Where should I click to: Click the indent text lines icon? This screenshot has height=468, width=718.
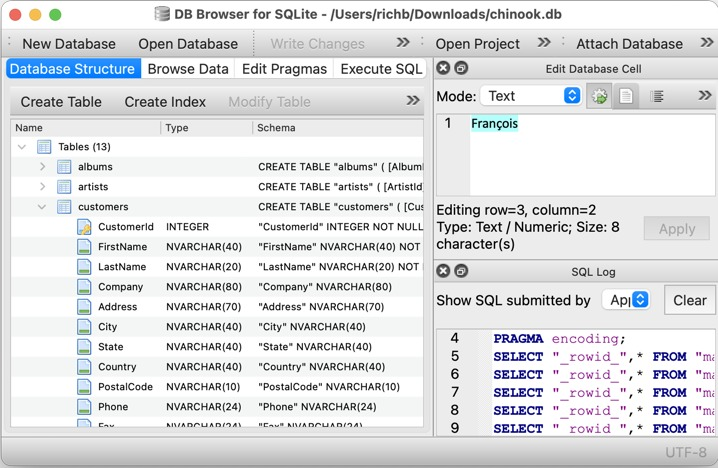(x=657, y=96)
